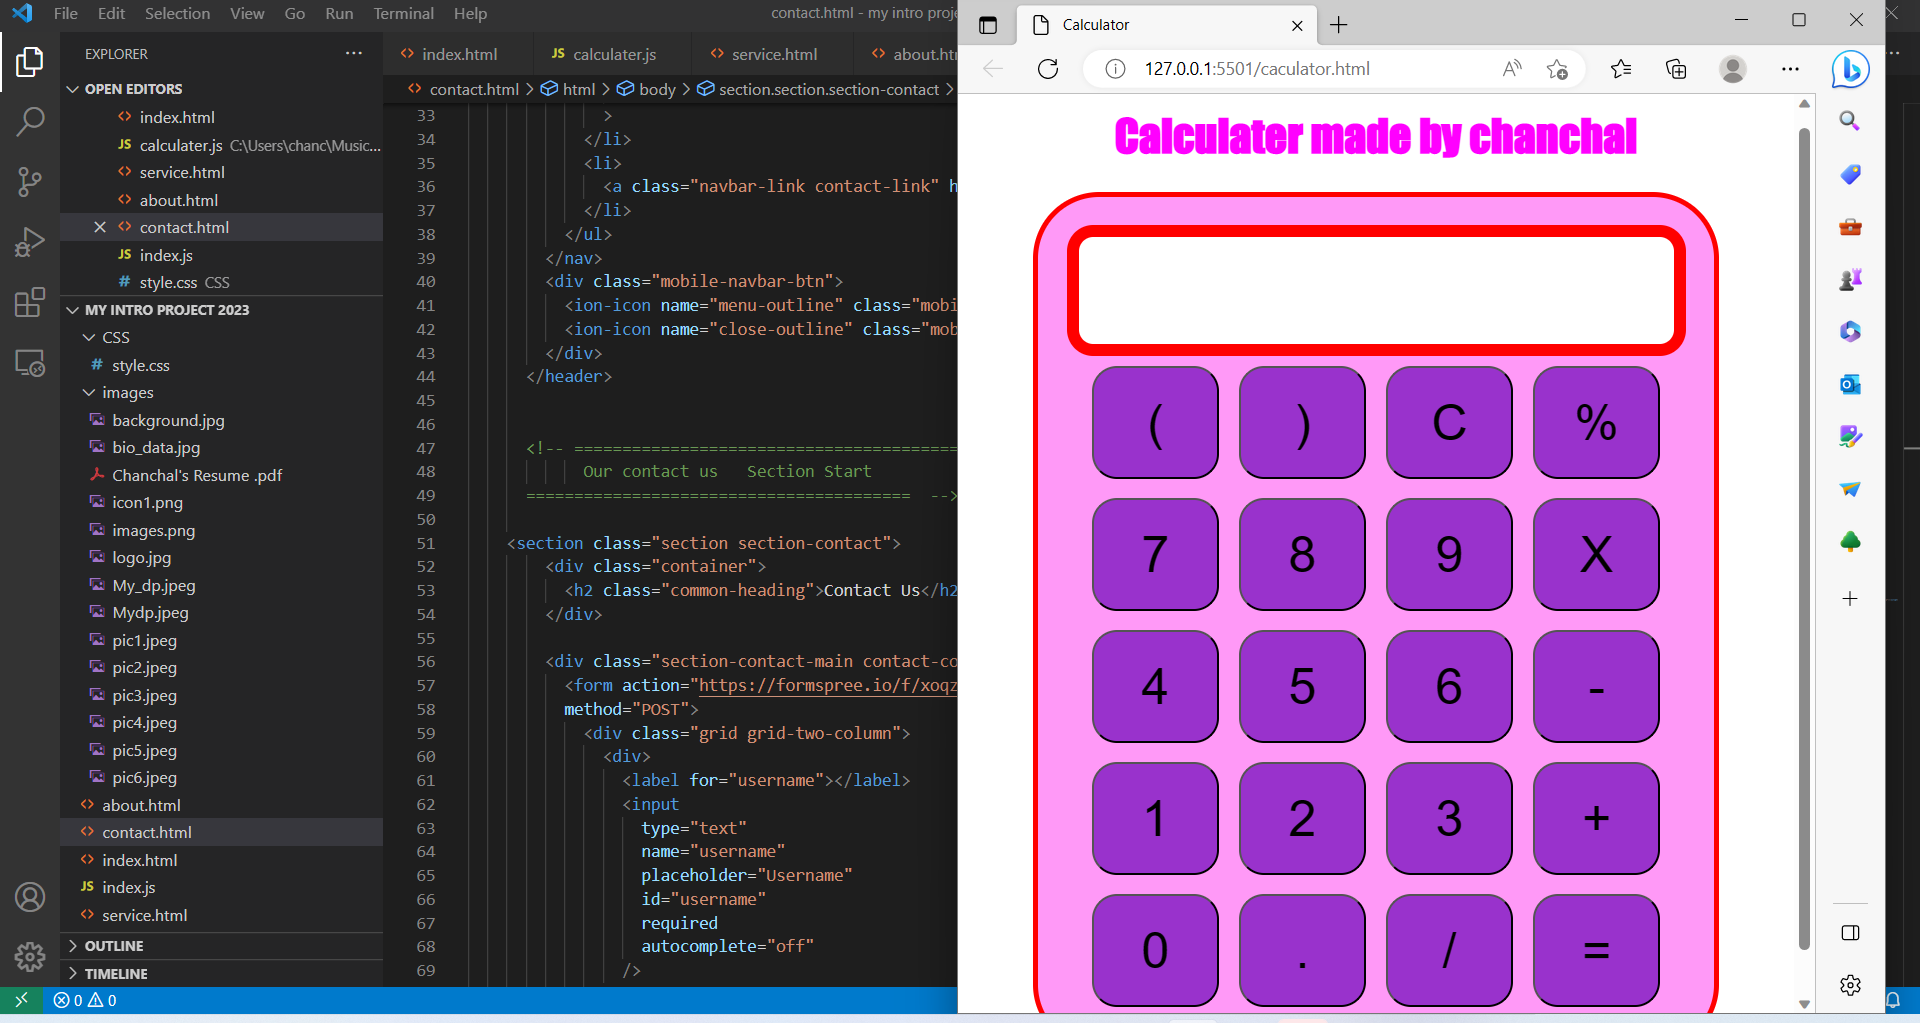The image size is (1920, 1023).
Task: Select section.section.section-contact breadcrumb
Action: pos(829,89)
